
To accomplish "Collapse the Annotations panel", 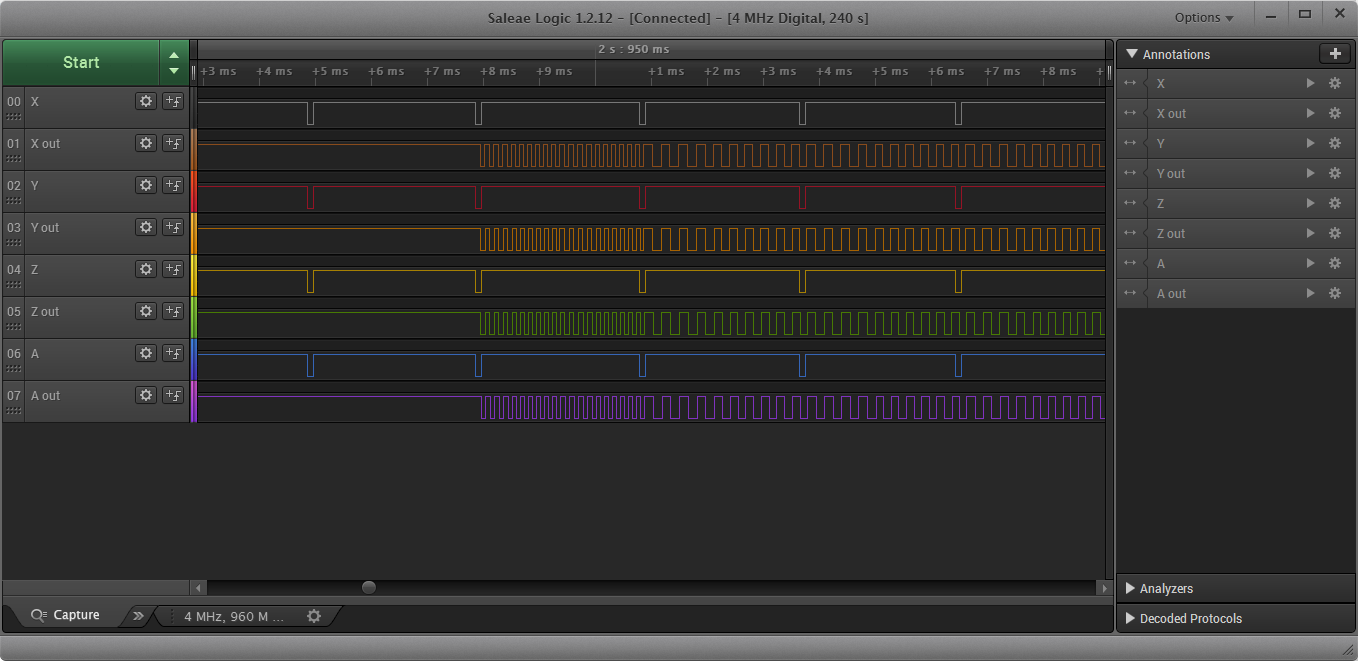I will click(x=1132, y=54).
